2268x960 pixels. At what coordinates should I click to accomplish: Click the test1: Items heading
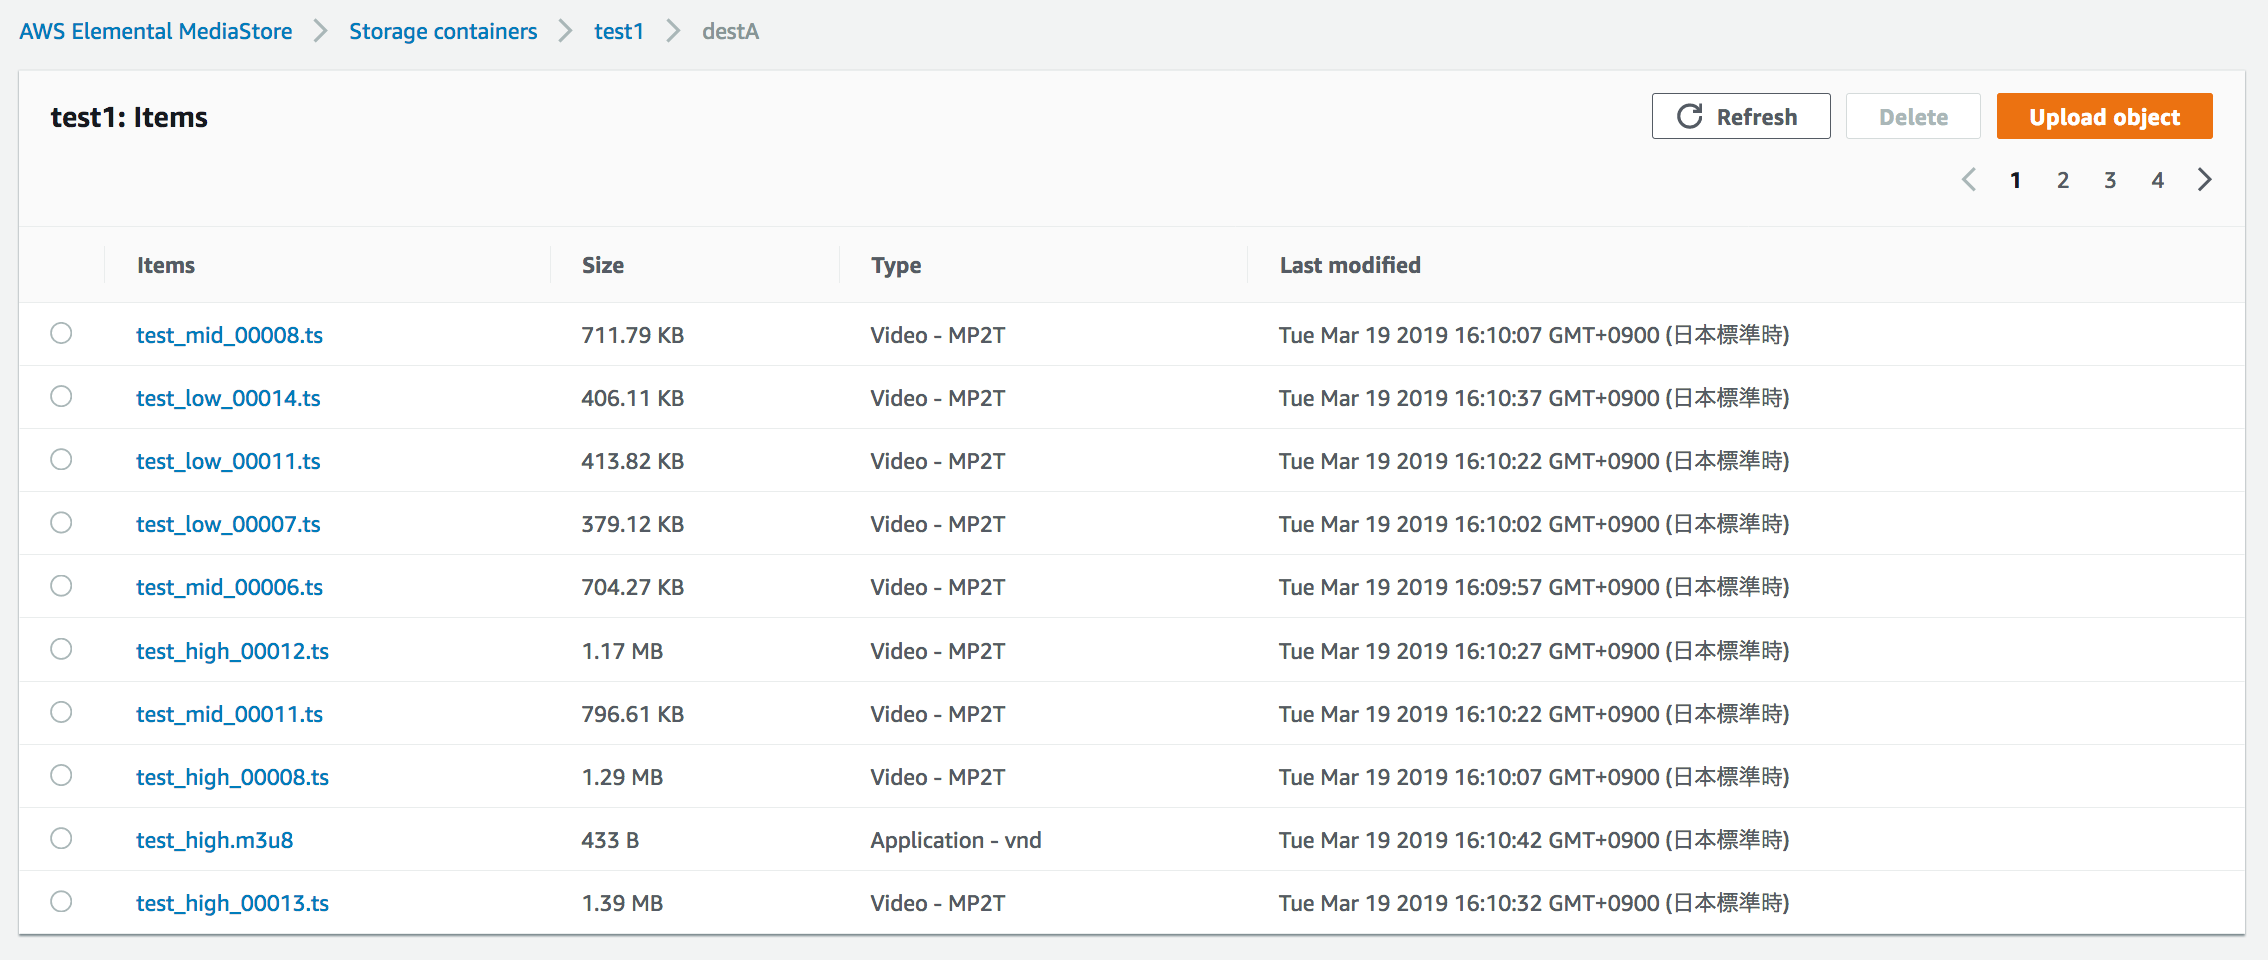point(129,117)
